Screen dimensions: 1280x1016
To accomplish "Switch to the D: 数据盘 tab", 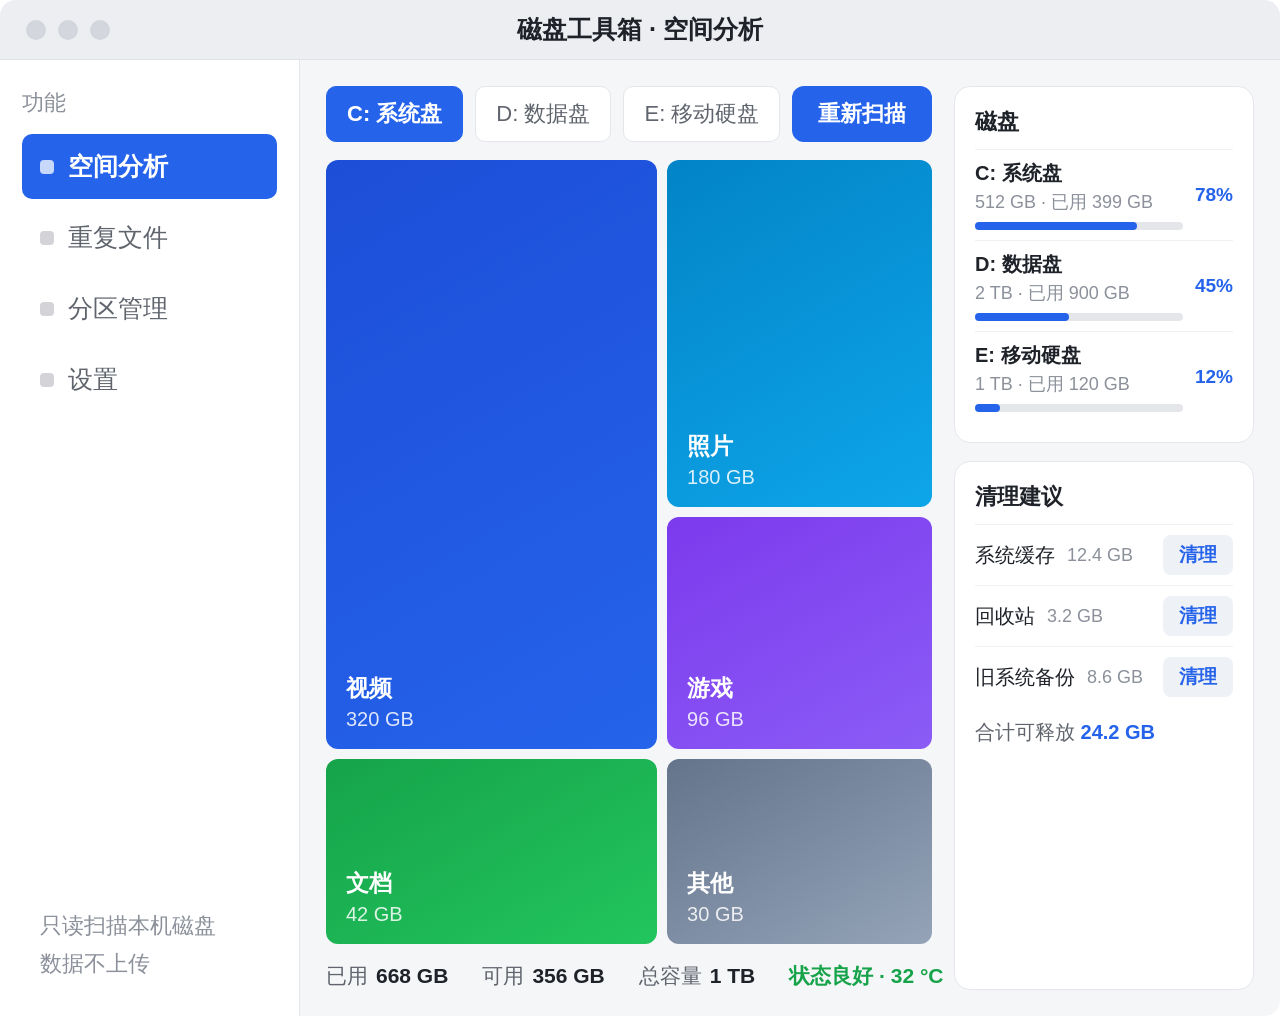I will click(x=543, y=114).
